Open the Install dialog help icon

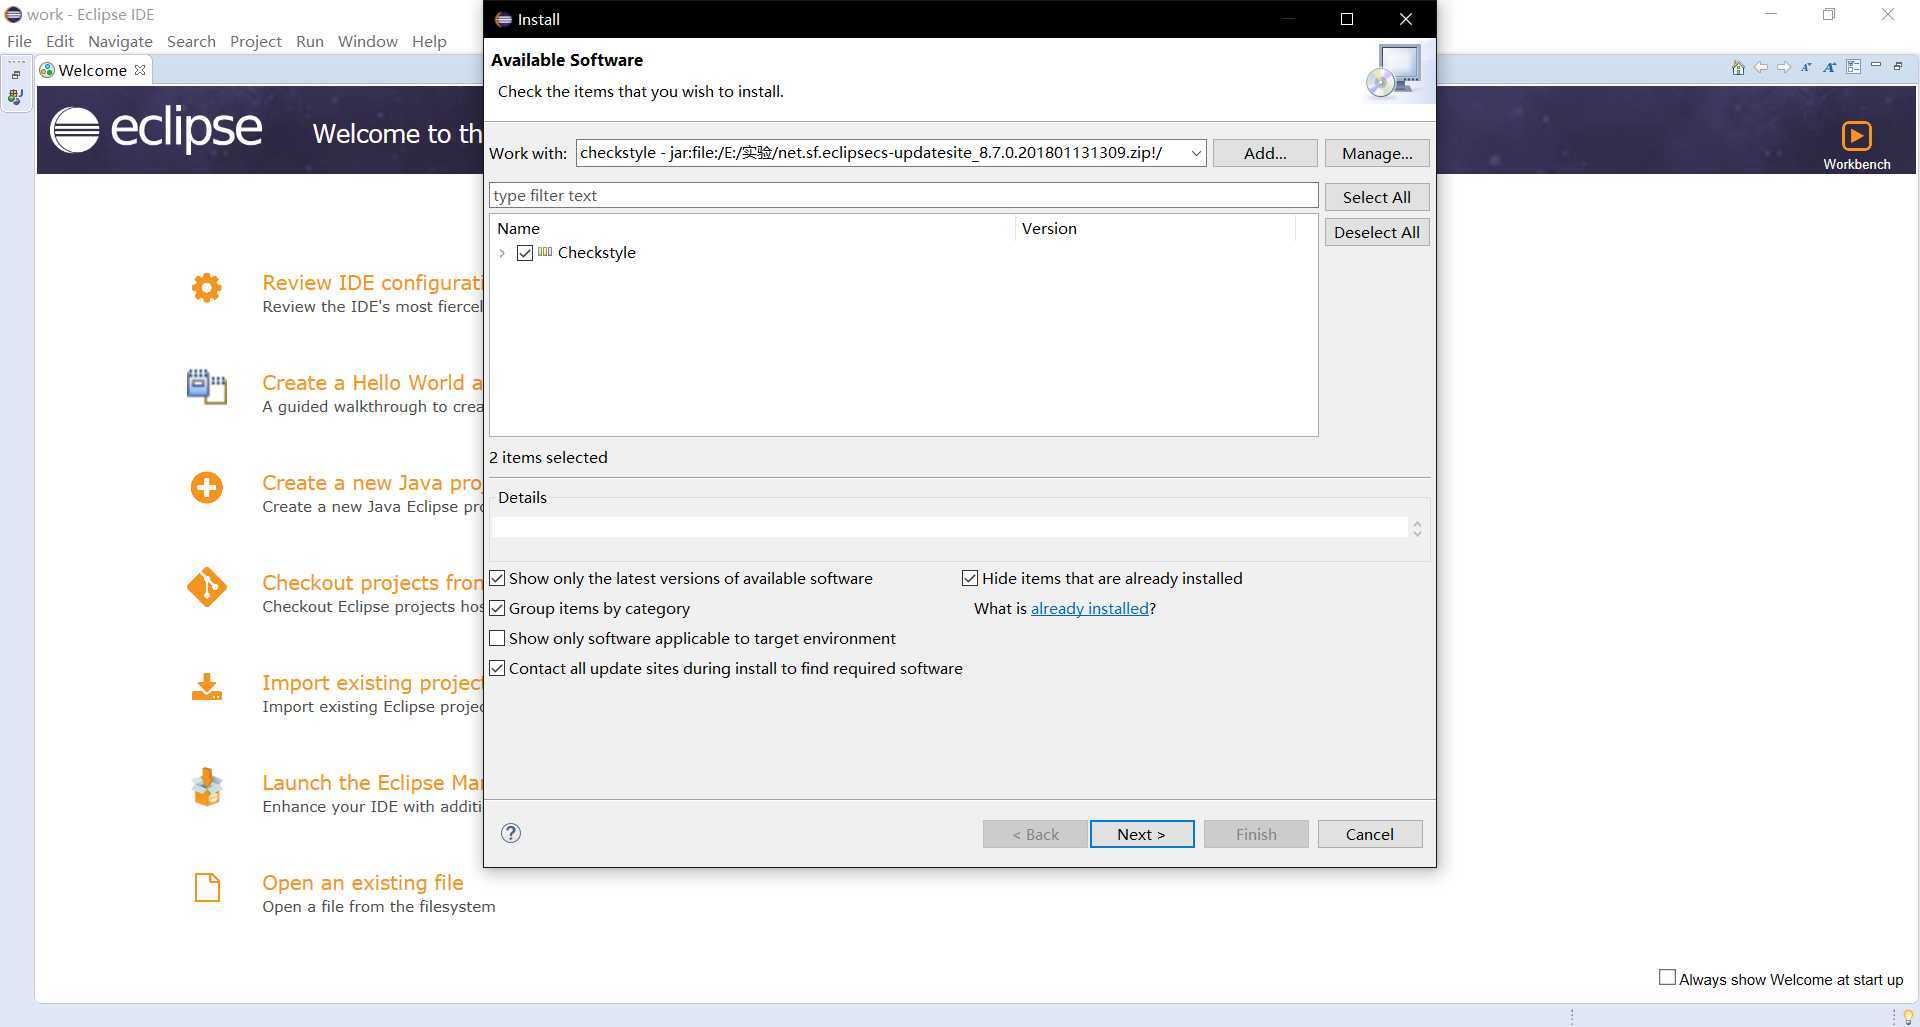511,833
